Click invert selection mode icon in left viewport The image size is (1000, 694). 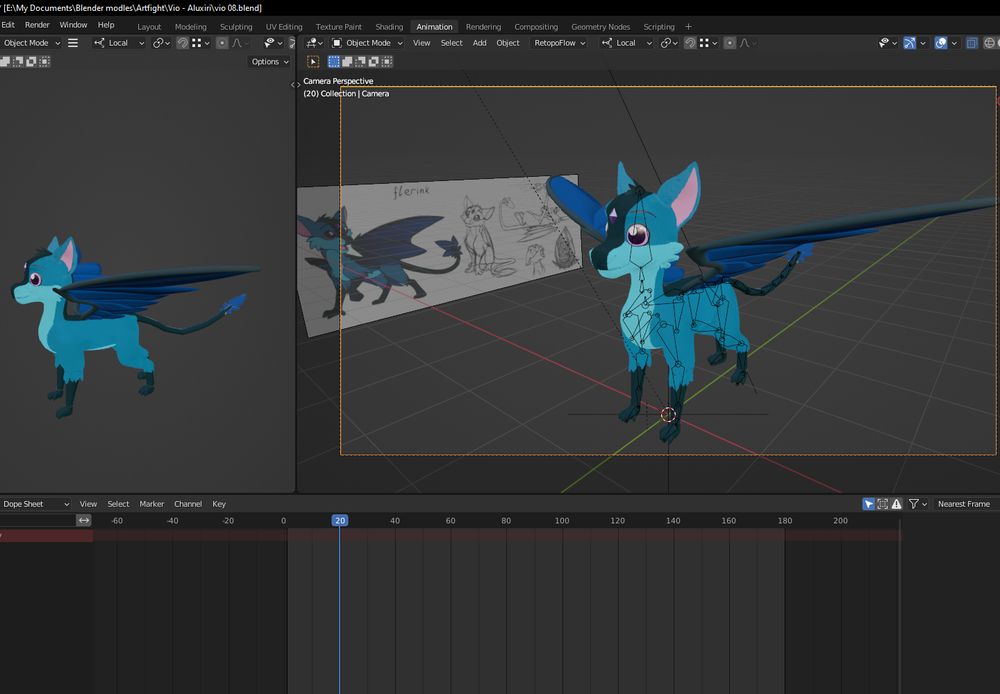pos(31,61)
